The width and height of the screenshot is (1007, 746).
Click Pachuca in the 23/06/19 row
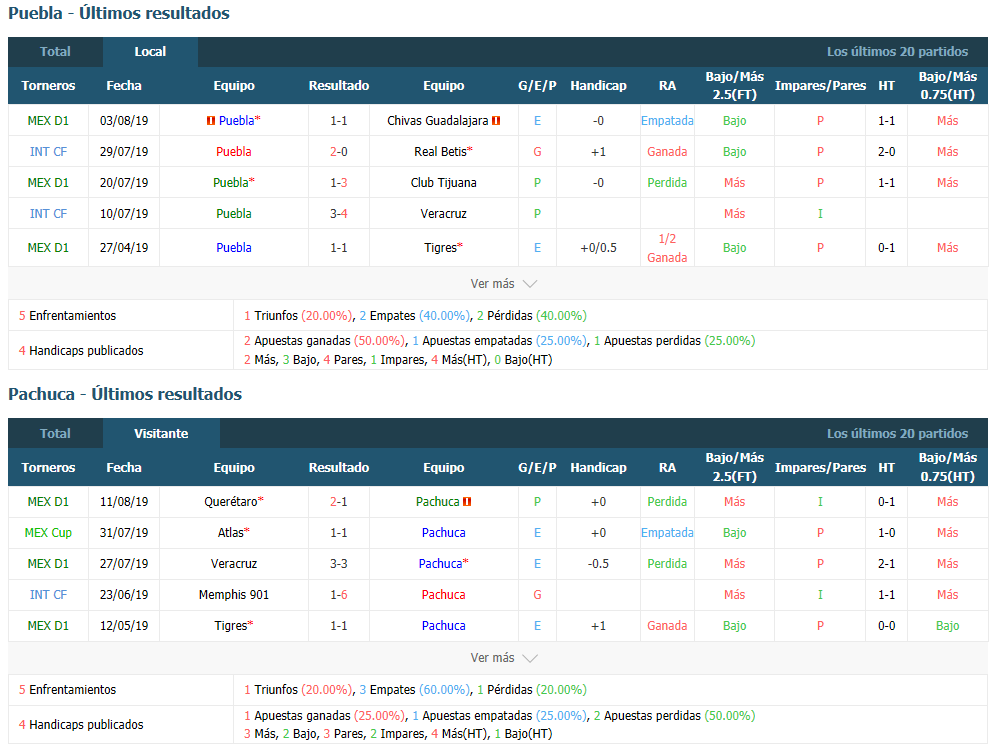tap(444, 594)
